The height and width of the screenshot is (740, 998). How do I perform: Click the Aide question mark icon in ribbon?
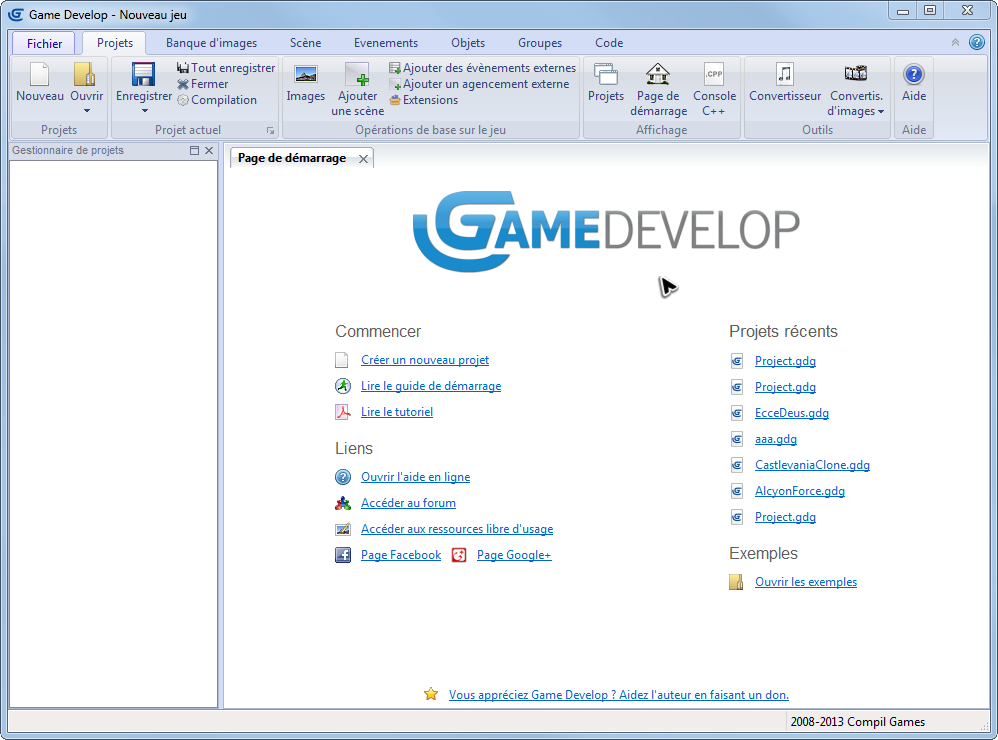tap(913, 74)
